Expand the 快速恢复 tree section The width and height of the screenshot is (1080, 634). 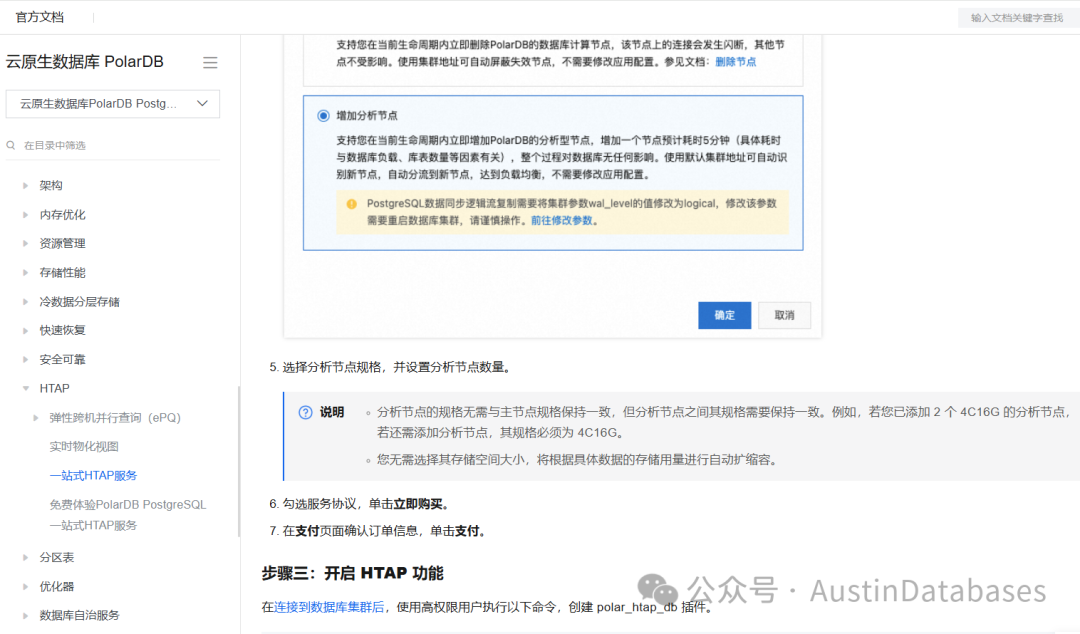pos(25,330)
